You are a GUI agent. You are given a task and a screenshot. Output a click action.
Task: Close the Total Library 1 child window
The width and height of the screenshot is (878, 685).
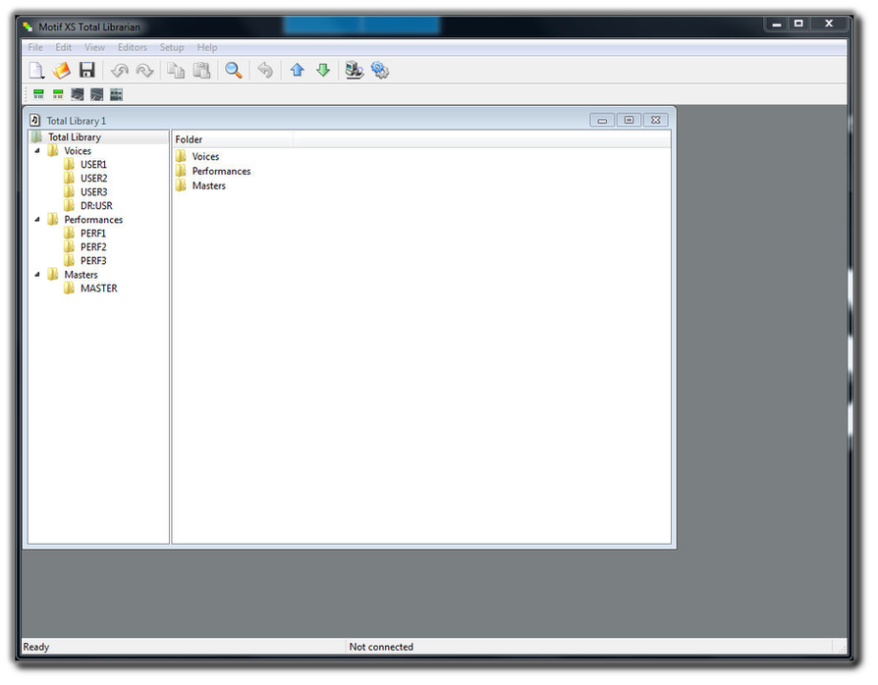point(656,120)
